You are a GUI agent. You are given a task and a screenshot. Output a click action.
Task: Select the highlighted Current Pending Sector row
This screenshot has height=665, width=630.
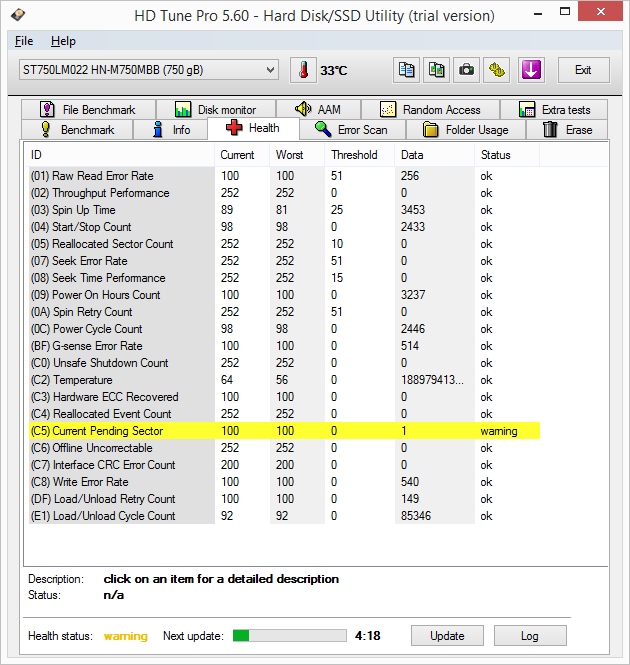point(284,431)
